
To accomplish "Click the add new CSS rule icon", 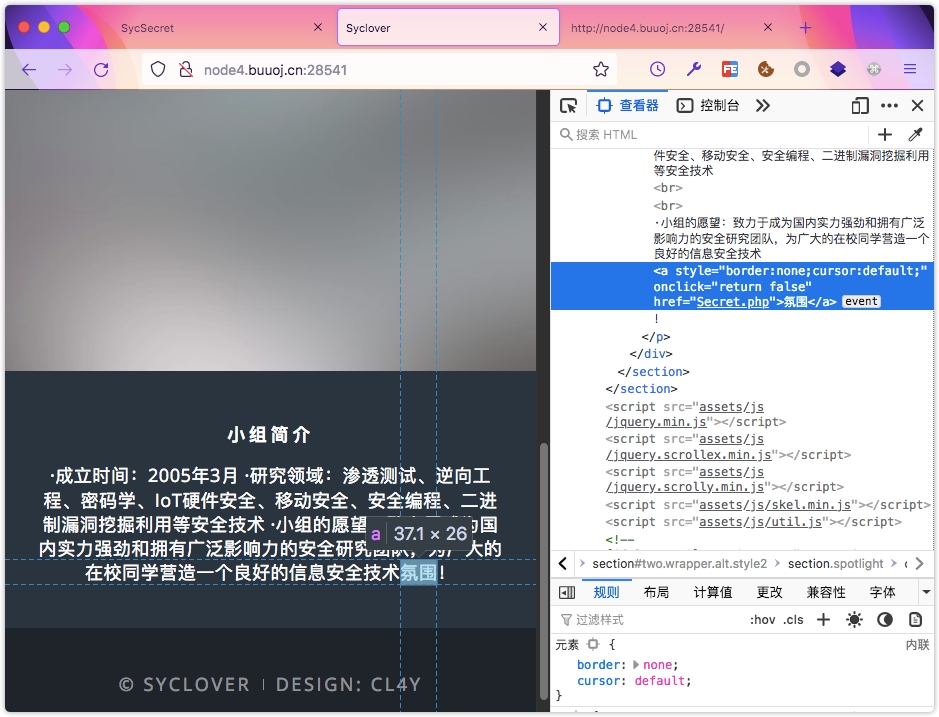I will click(823, 620).
